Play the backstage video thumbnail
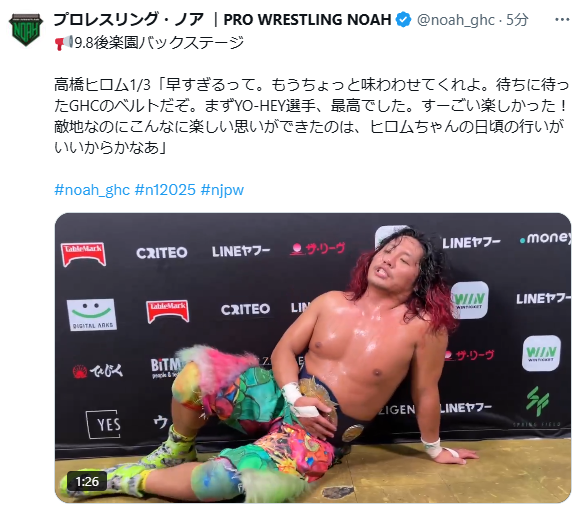 click(313, 358)
